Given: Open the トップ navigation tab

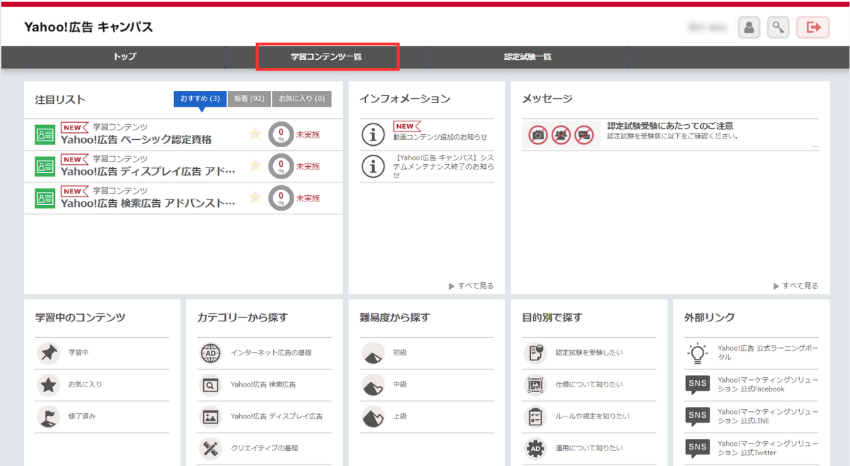Looking at the screenshot, I should point(125,56).
